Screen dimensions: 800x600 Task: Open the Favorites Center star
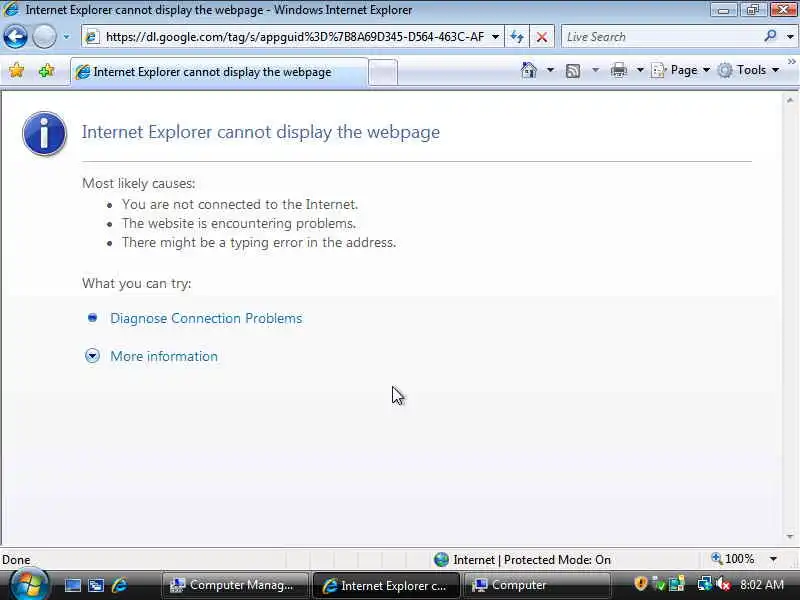(x=16, y=70)
